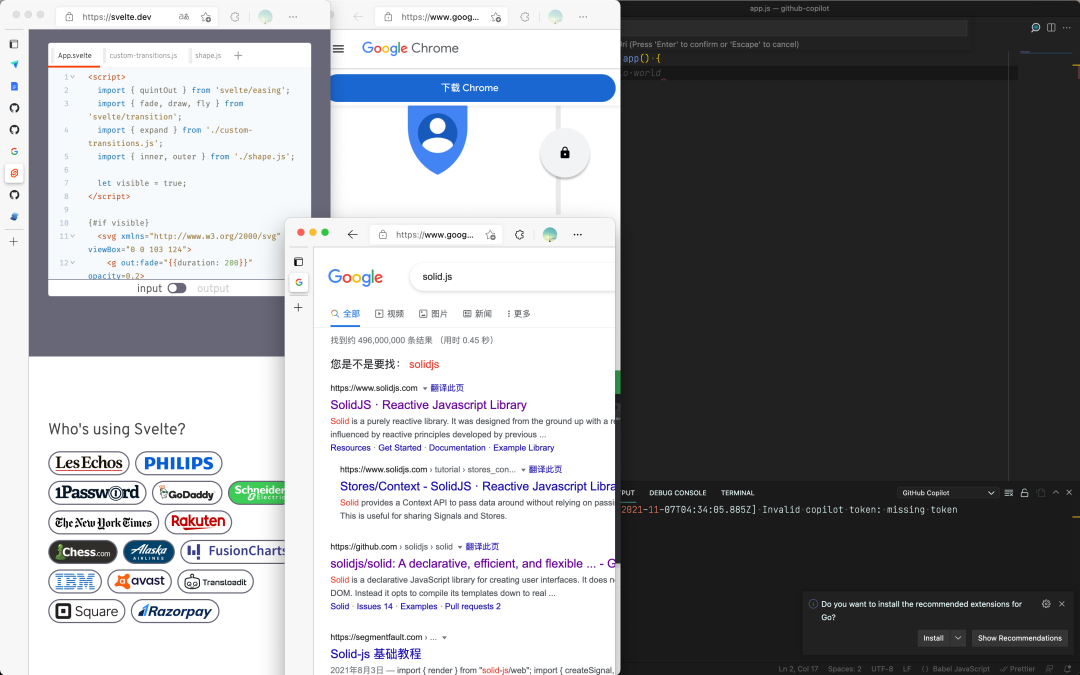Clear the output panel in VS Code
The width and height of the screenshot is (1080, 675).
tap(1009, 492)
